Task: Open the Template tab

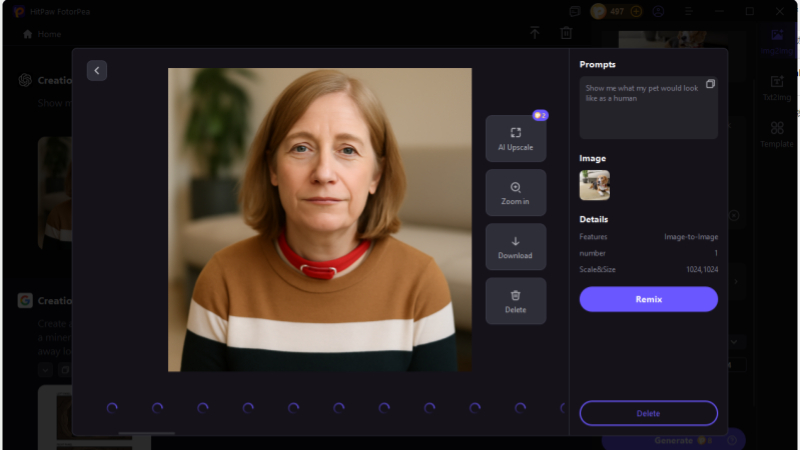Action: pyautogui.click(x=777, y=134)
